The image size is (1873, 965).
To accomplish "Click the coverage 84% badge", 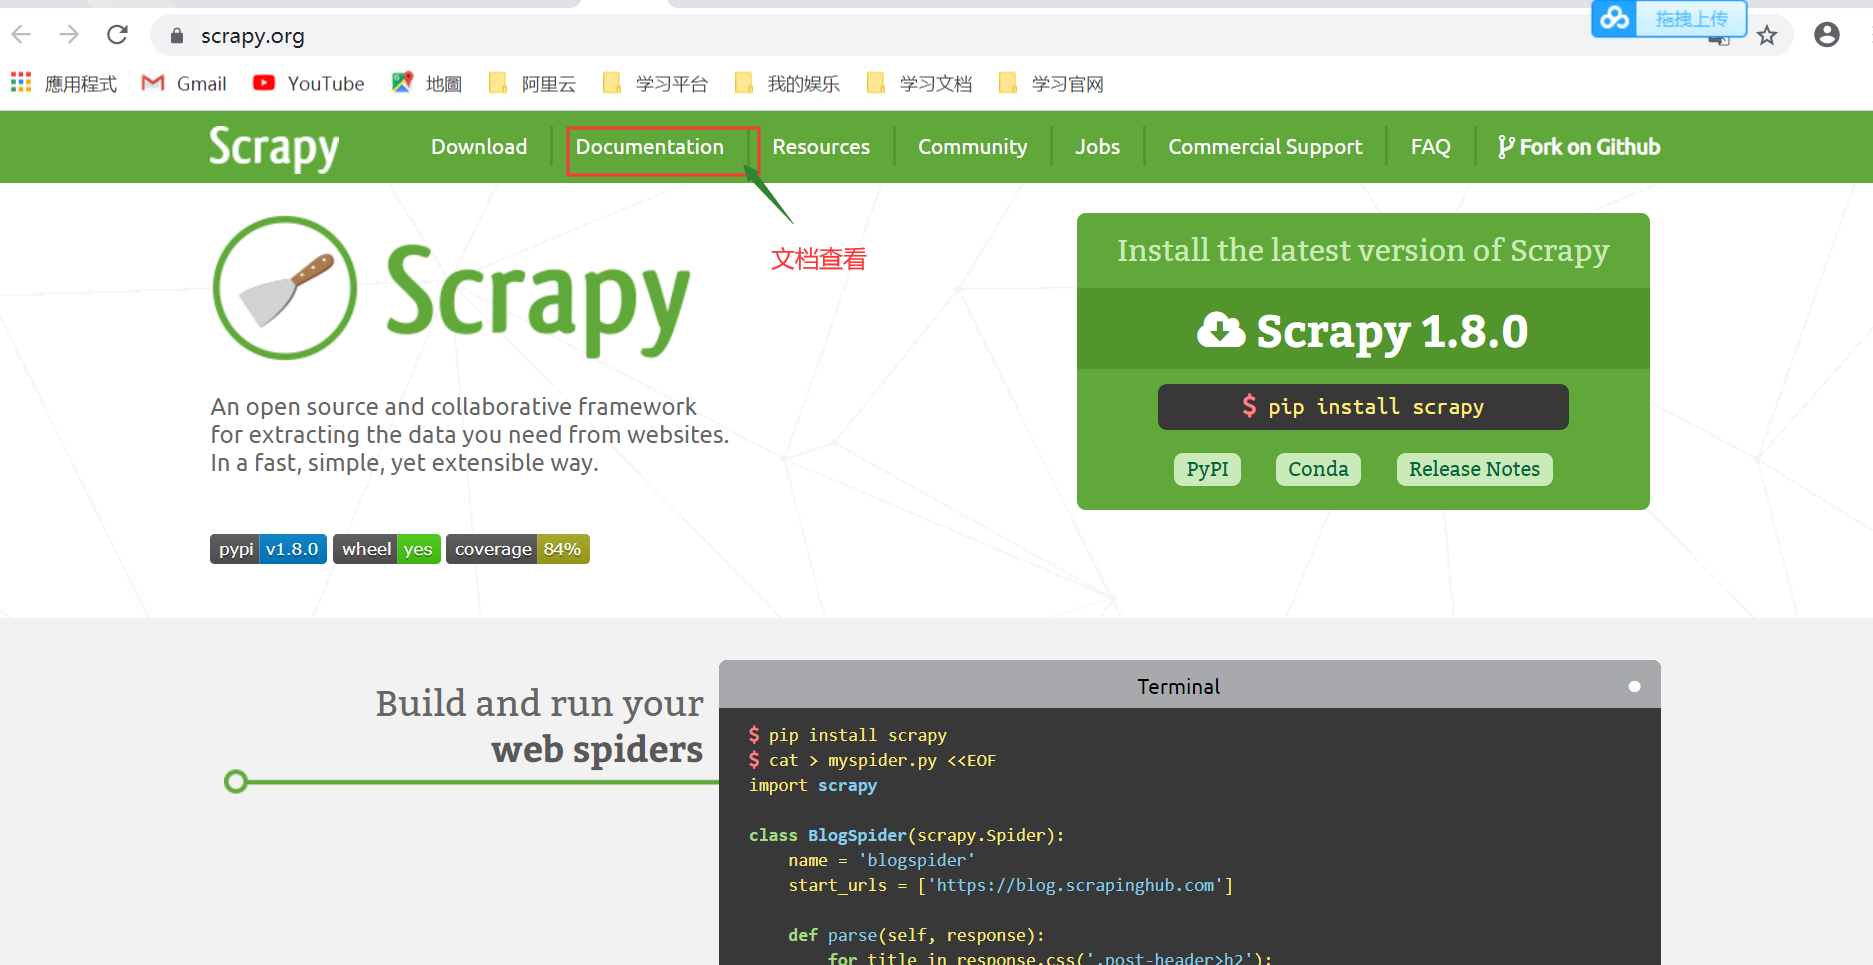I will point(518,549).
